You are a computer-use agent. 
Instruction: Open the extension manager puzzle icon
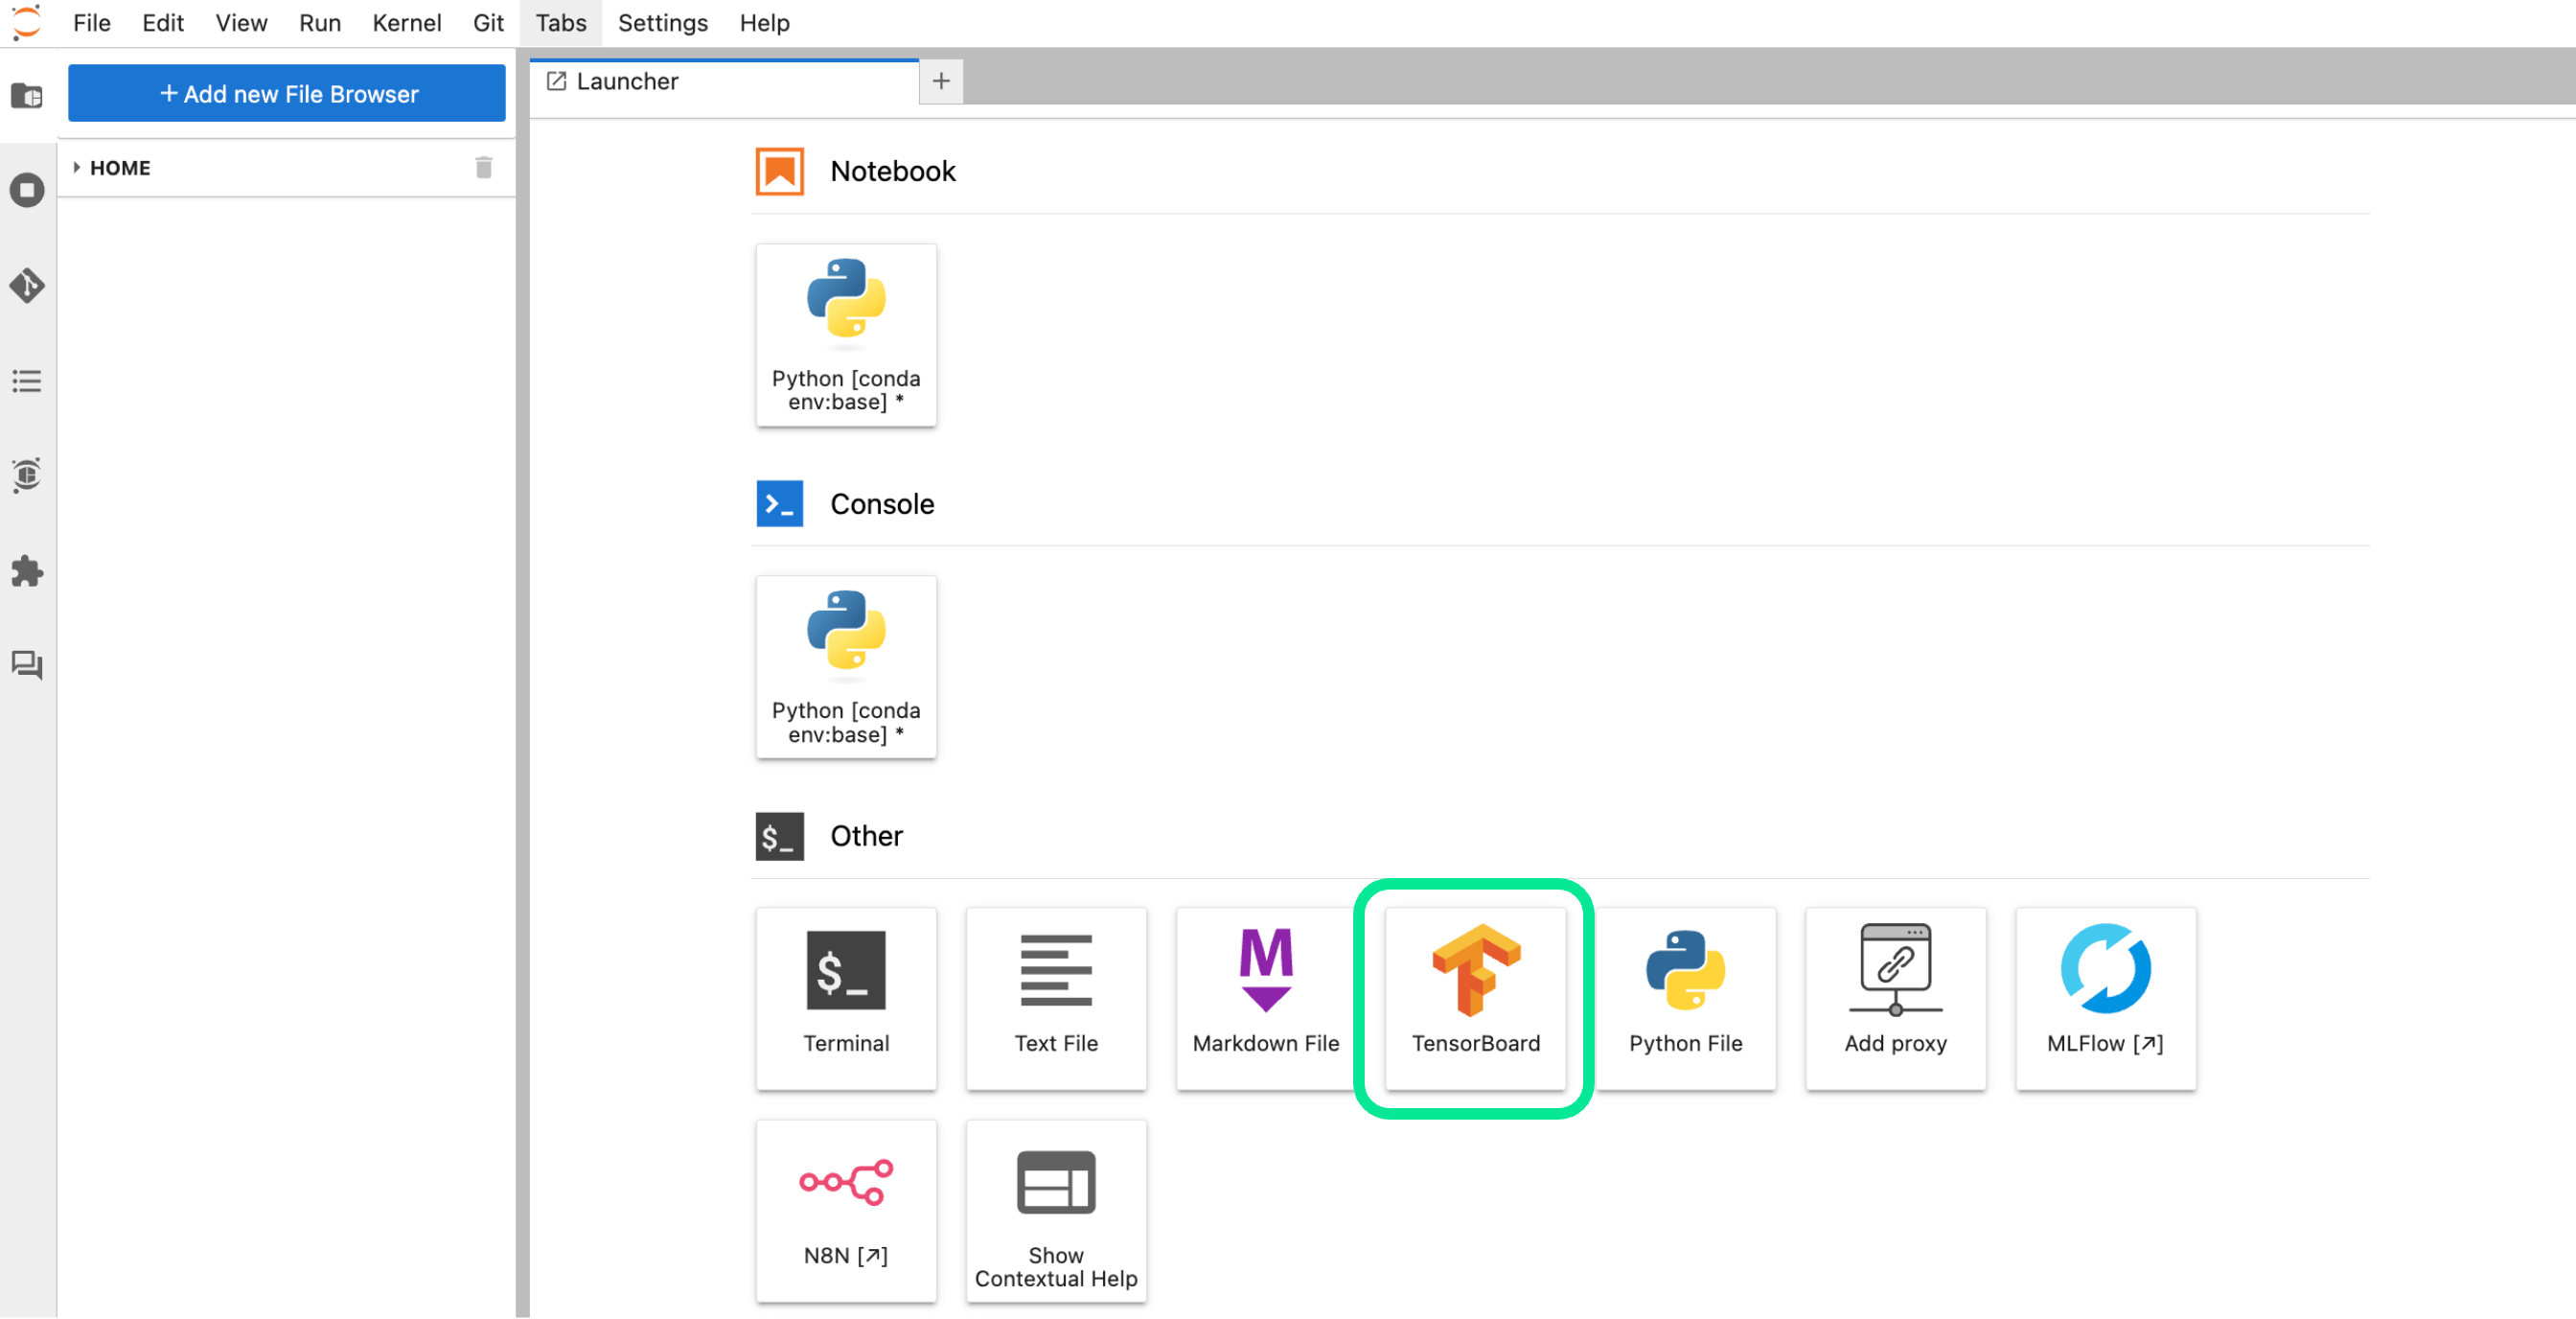[27, 571]
